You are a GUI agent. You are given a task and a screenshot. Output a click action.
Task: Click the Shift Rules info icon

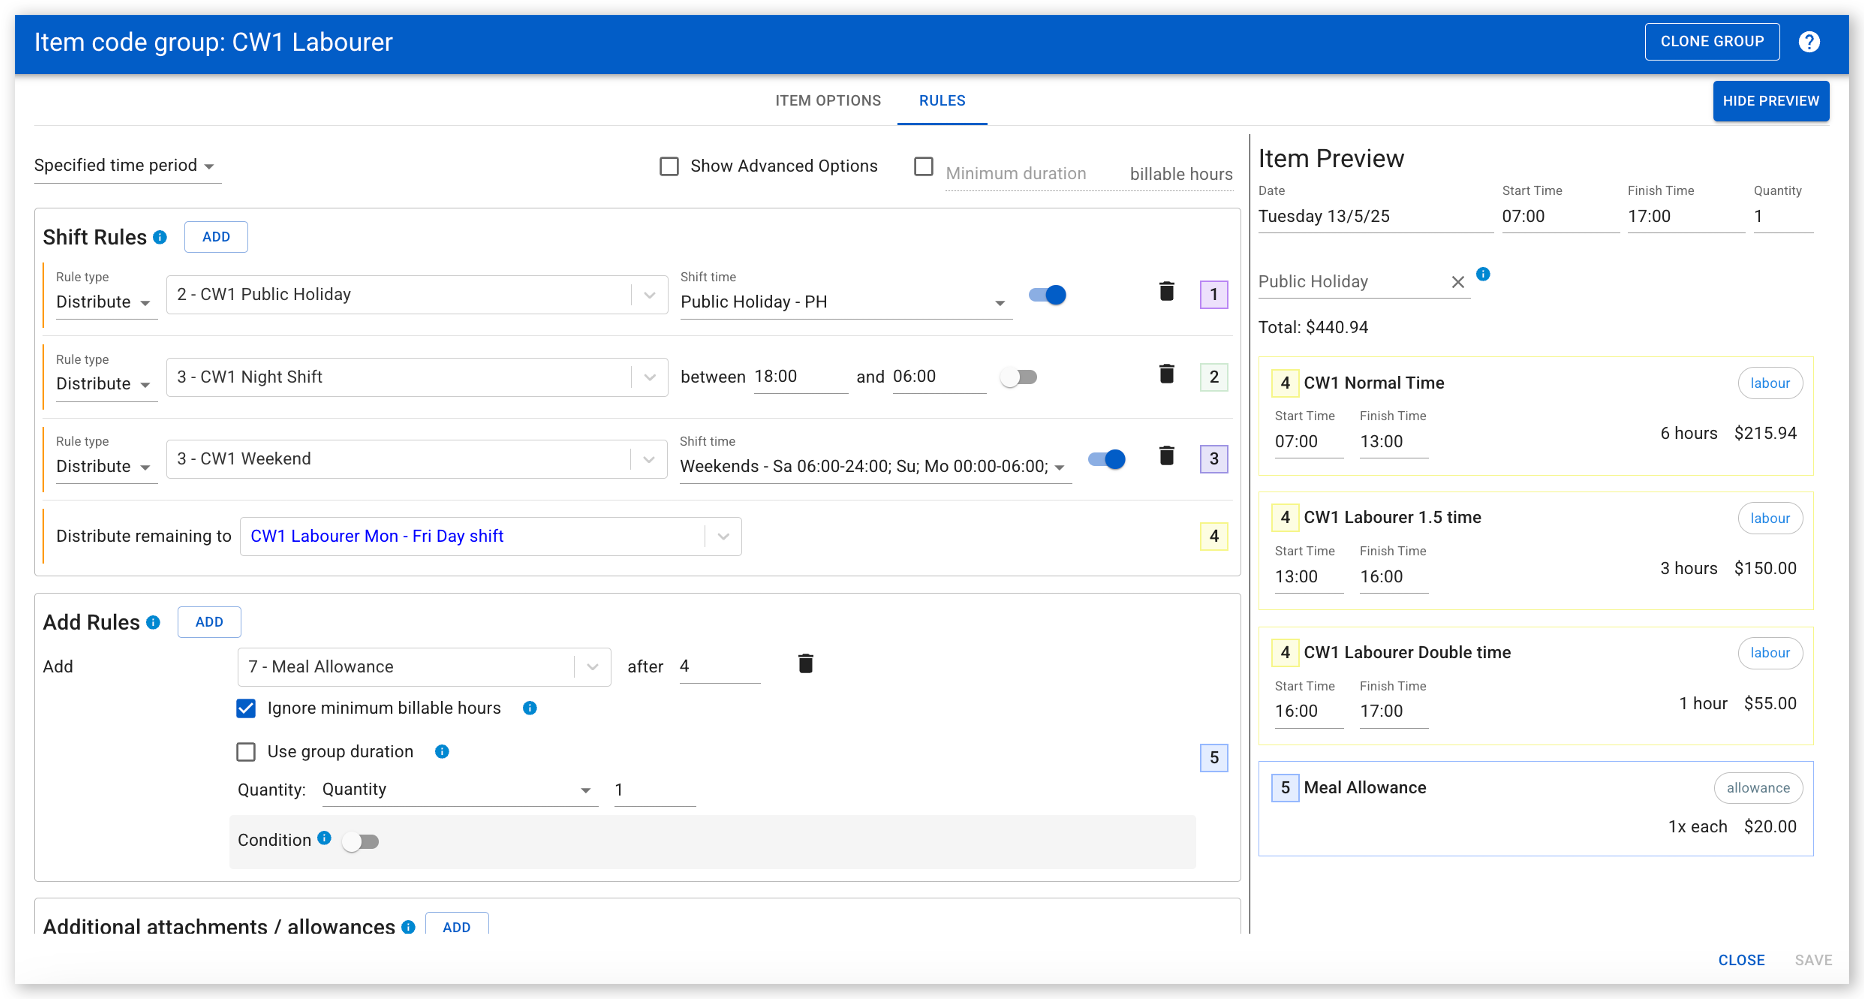(160, 237)
